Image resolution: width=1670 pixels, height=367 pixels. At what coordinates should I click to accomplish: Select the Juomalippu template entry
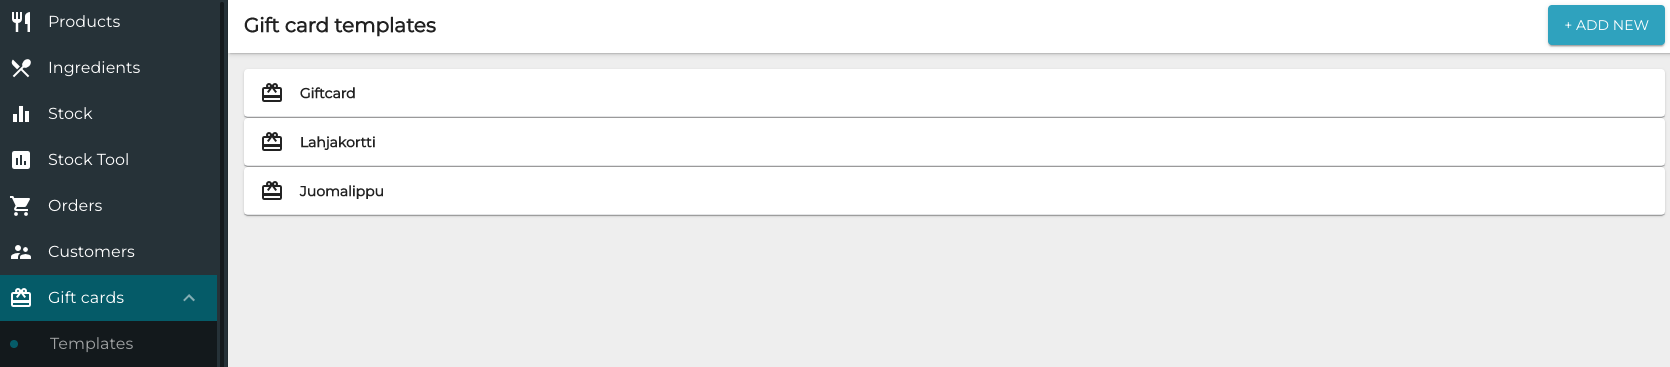point(954,191)
